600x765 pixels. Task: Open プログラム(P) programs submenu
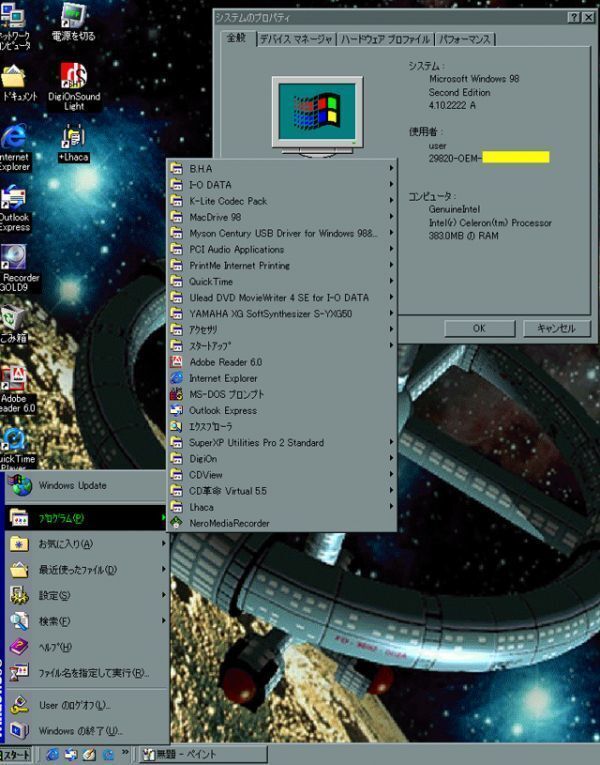(x=86, y=518)
